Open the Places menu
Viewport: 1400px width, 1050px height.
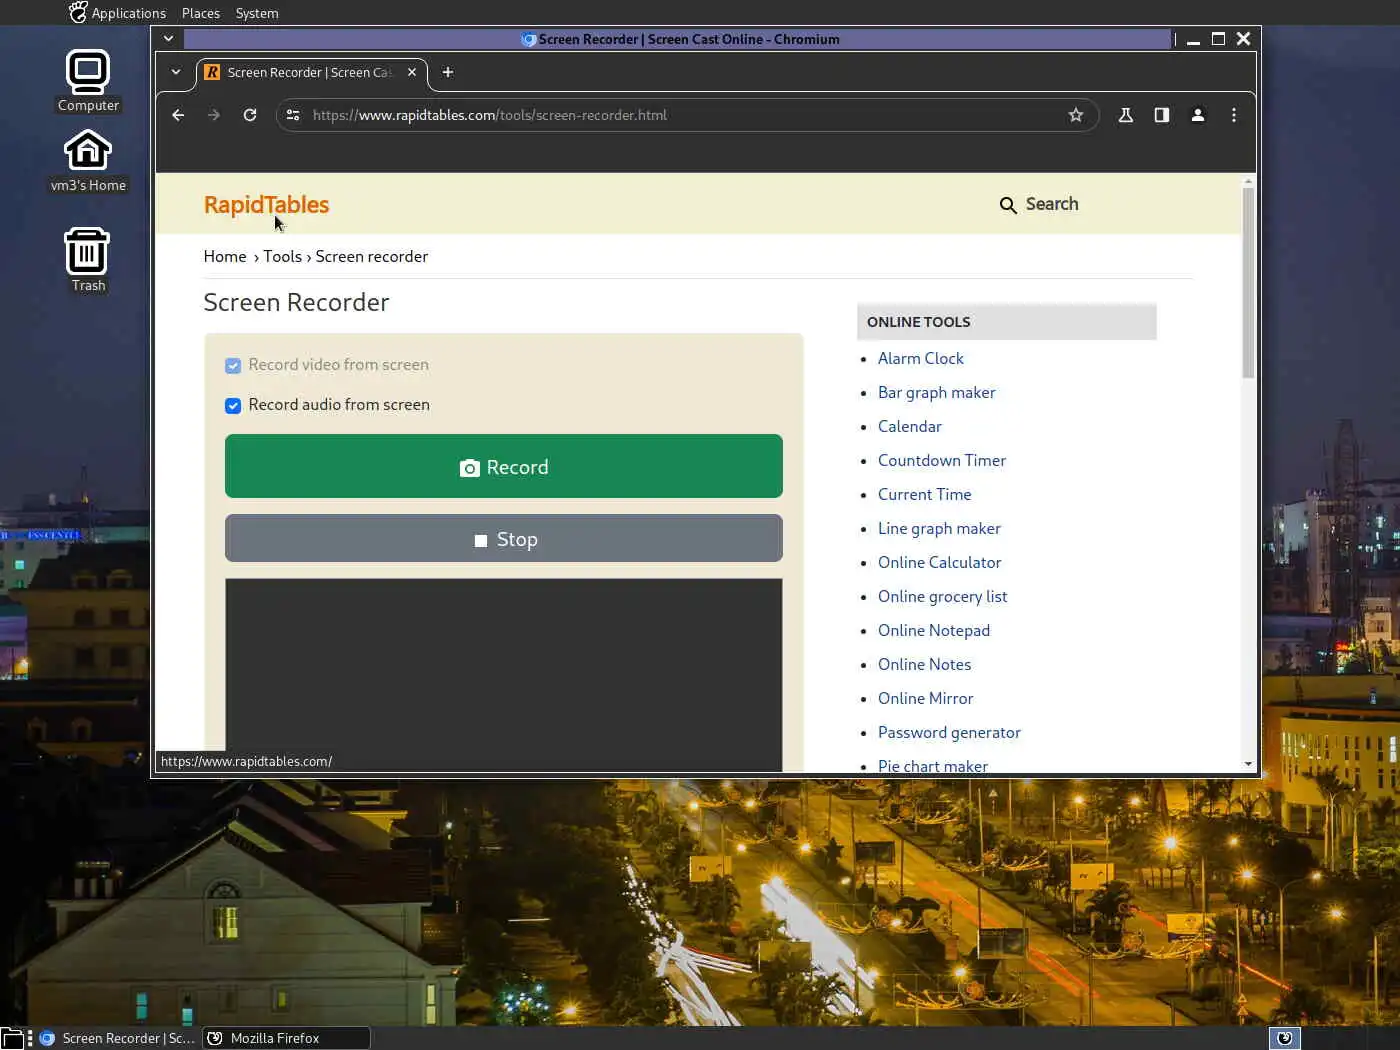click(200, 13)
